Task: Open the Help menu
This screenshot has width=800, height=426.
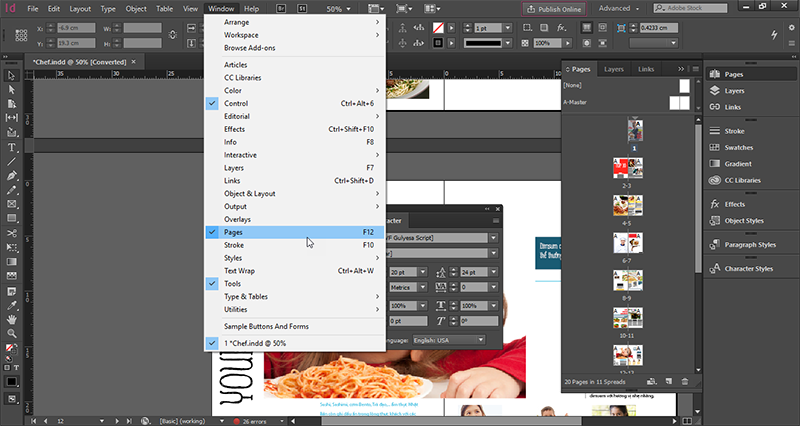Action: click(x=252, y=9)
